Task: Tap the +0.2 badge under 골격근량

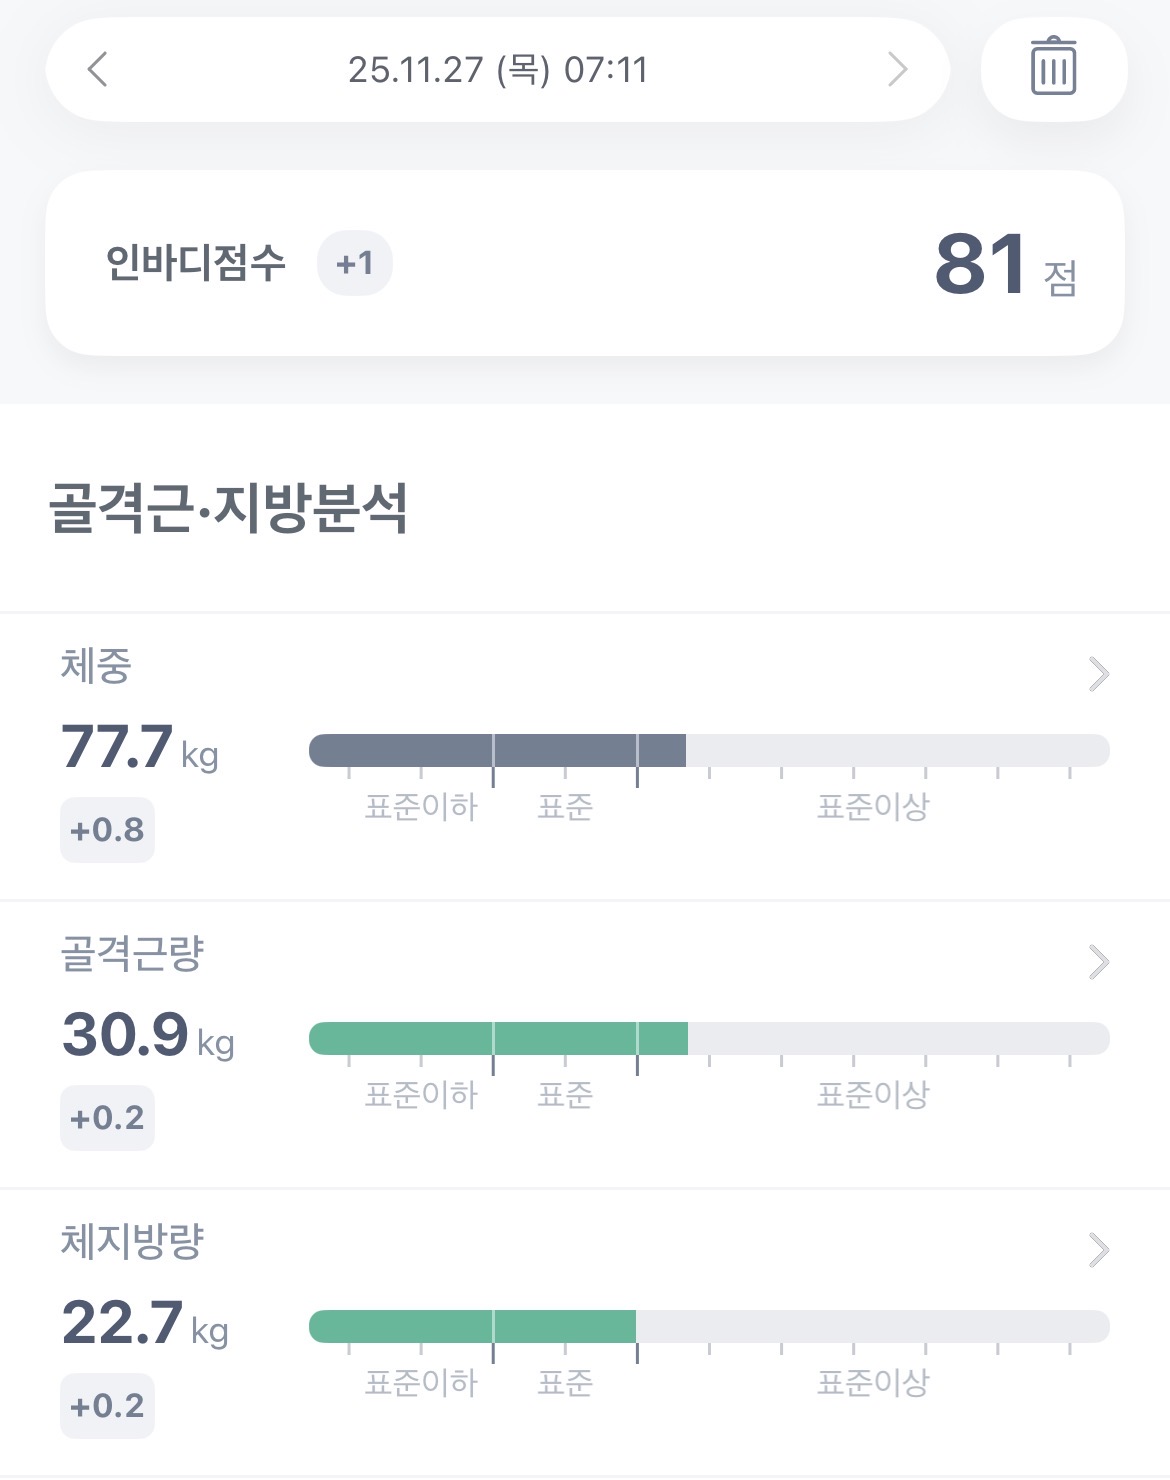Action: (107, 1118)
